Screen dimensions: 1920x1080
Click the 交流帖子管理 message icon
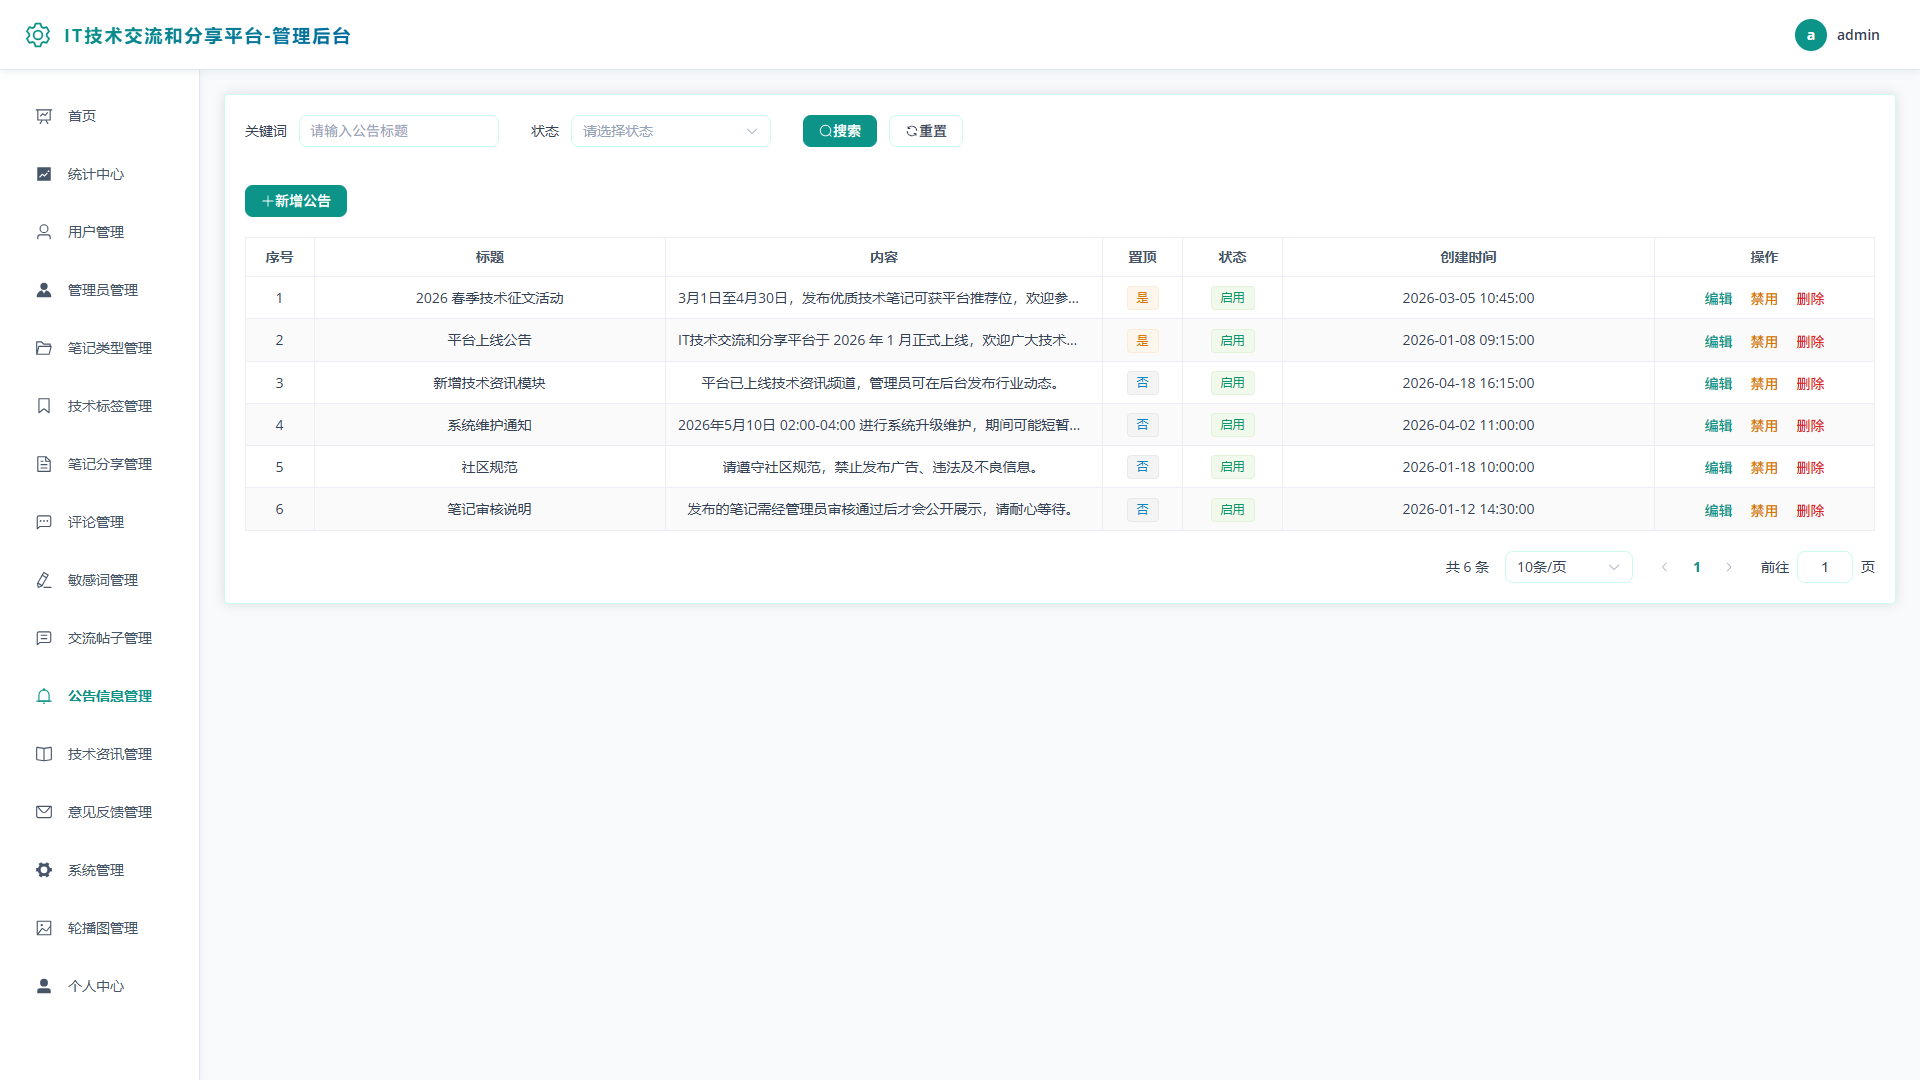[x=44, y=638]
